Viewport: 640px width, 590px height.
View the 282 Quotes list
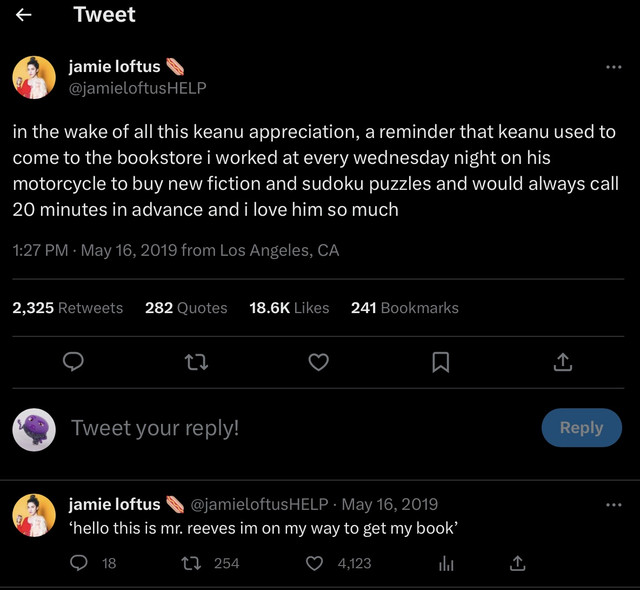[x=186, y=308]
